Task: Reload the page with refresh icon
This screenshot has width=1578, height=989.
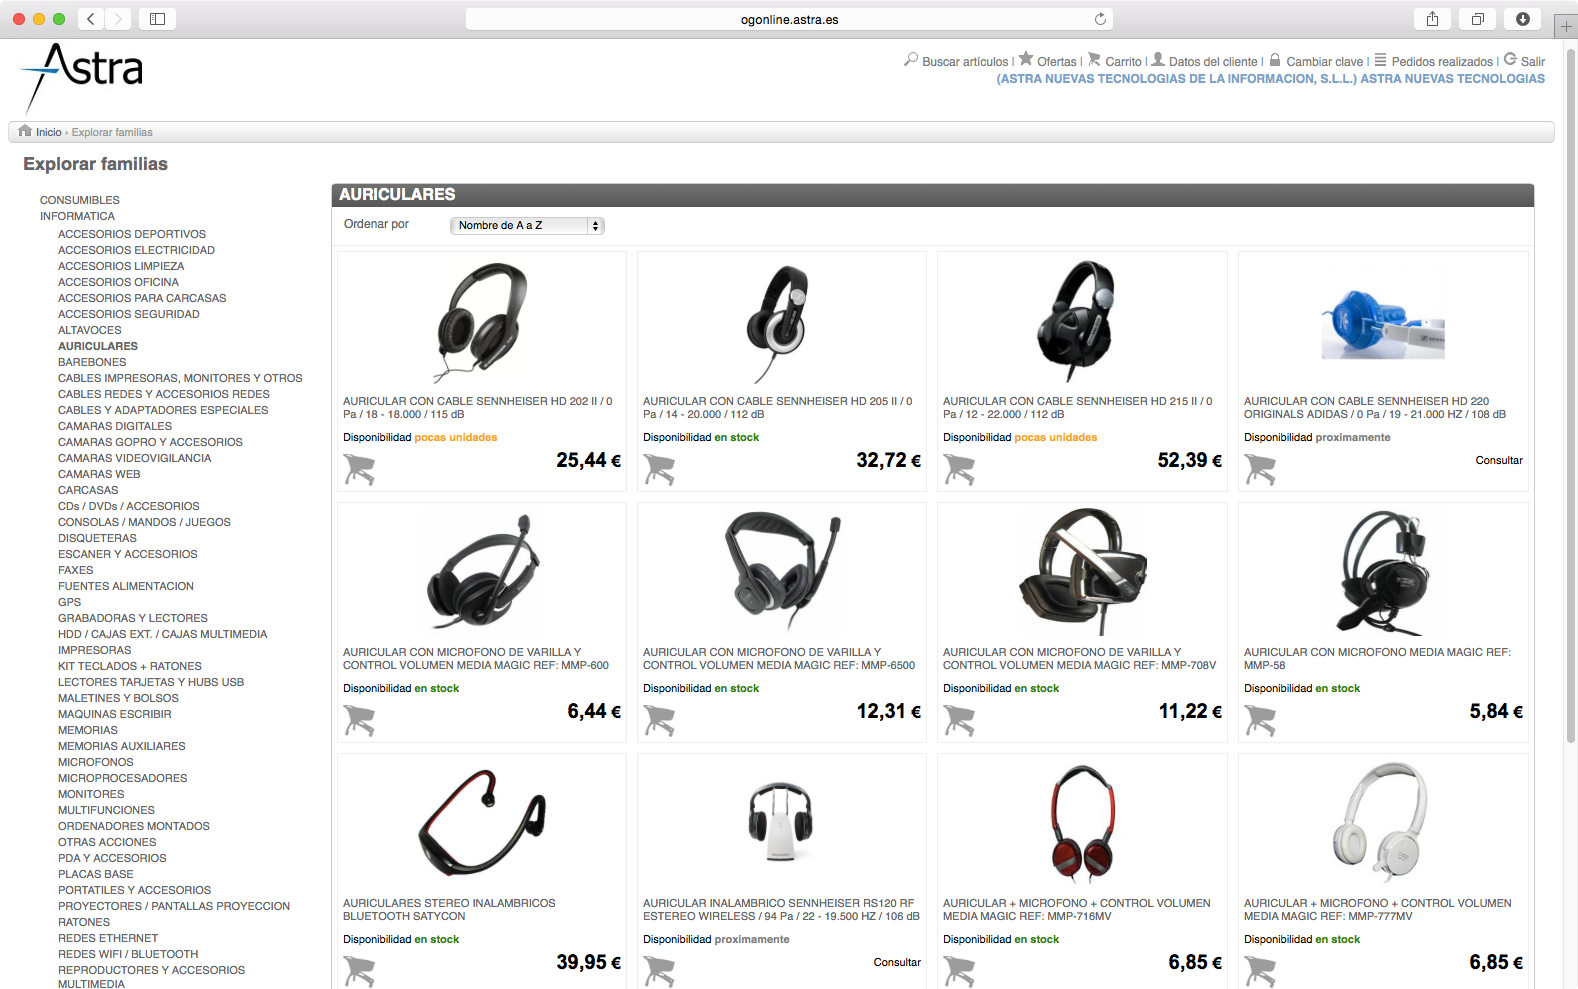Action: (x=1100, y=19)
